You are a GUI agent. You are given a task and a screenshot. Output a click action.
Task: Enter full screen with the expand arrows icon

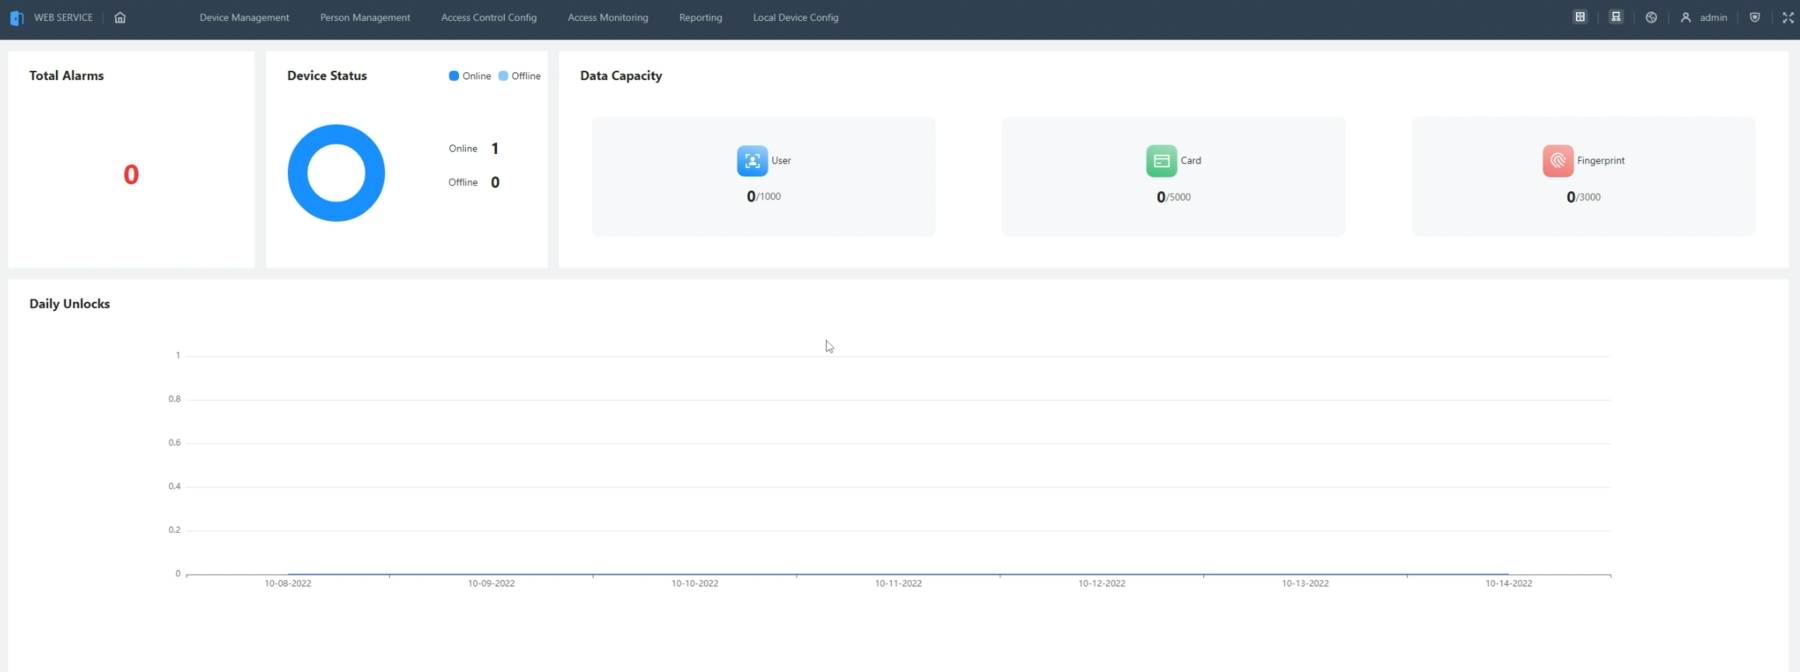pyautogui.click(x=1788, y=17)
